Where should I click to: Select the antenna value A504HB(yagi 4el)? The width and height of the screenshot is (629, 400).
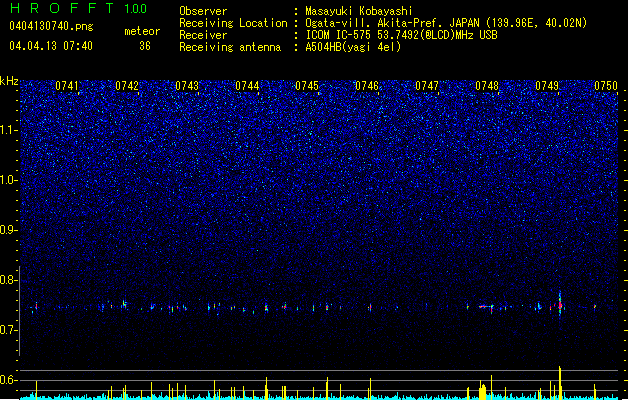click(353, 47)
